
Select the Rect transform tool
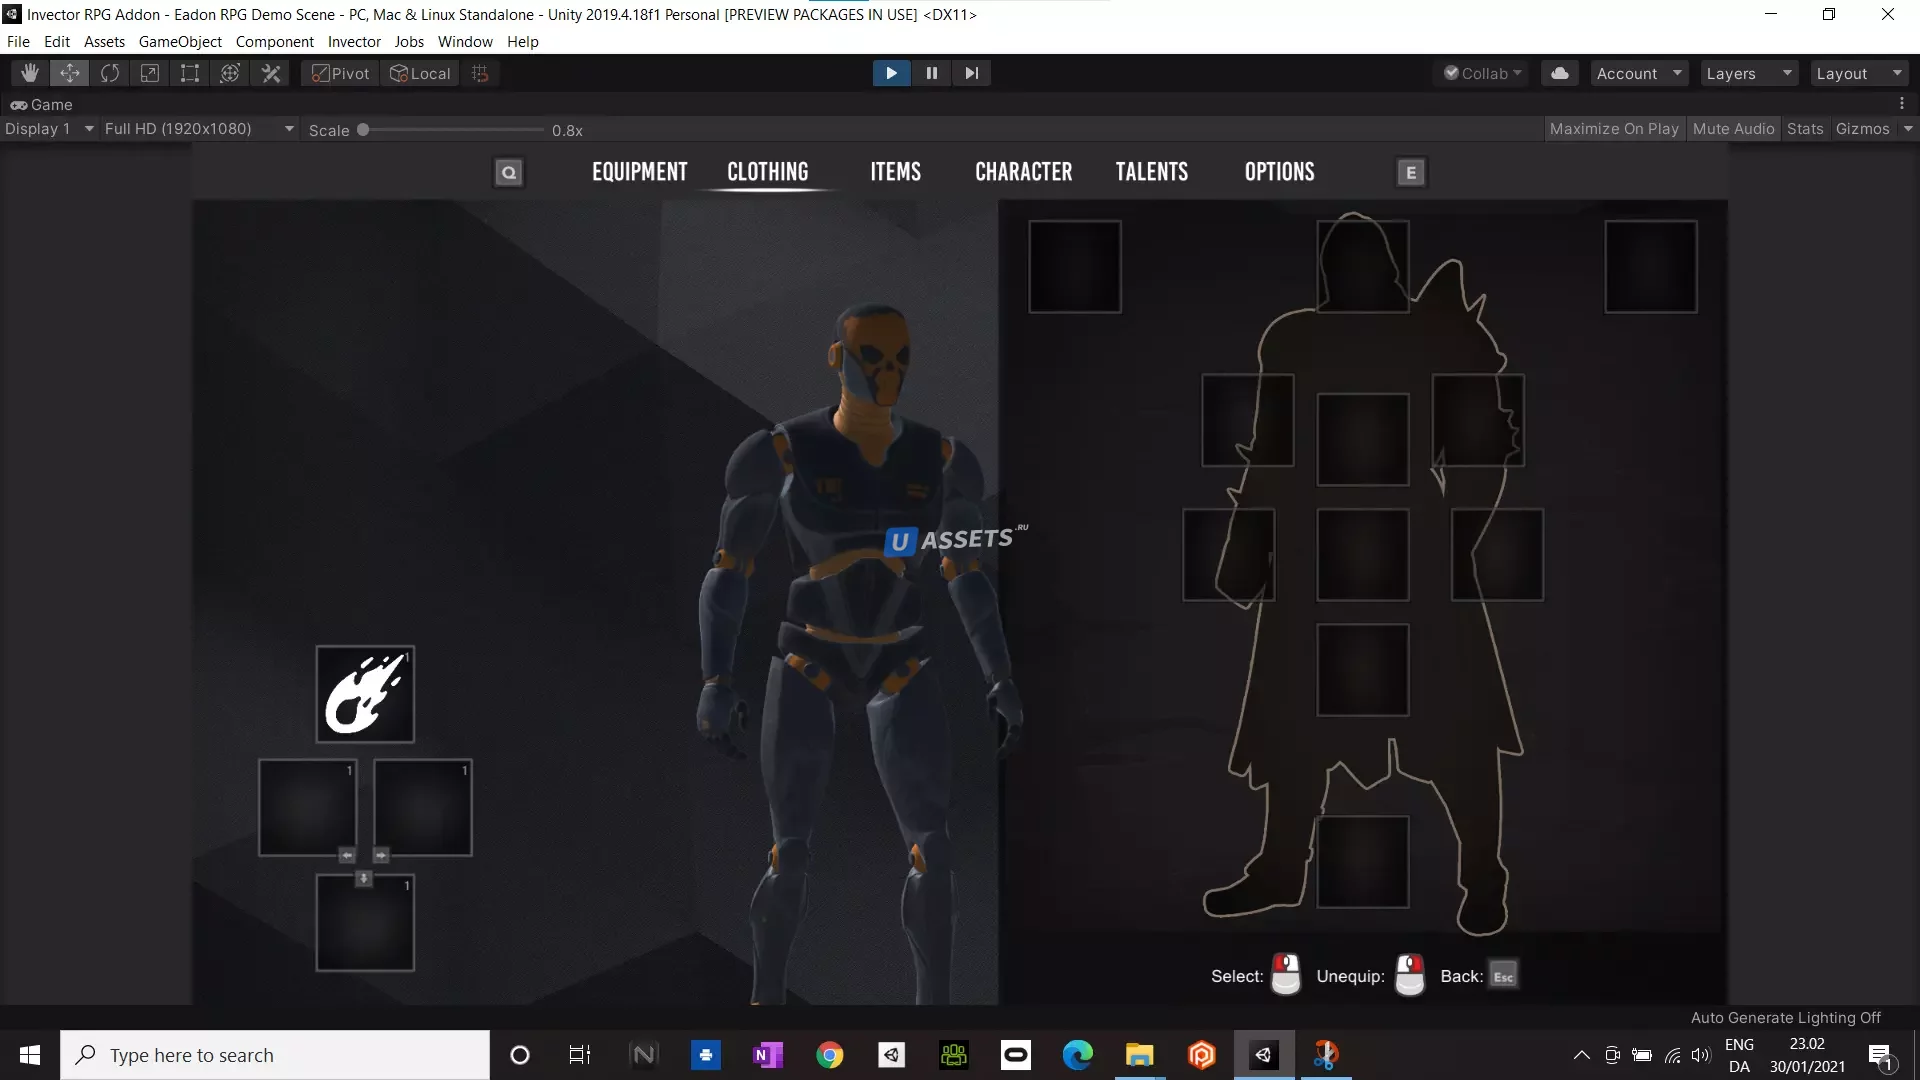click(190, 73)
